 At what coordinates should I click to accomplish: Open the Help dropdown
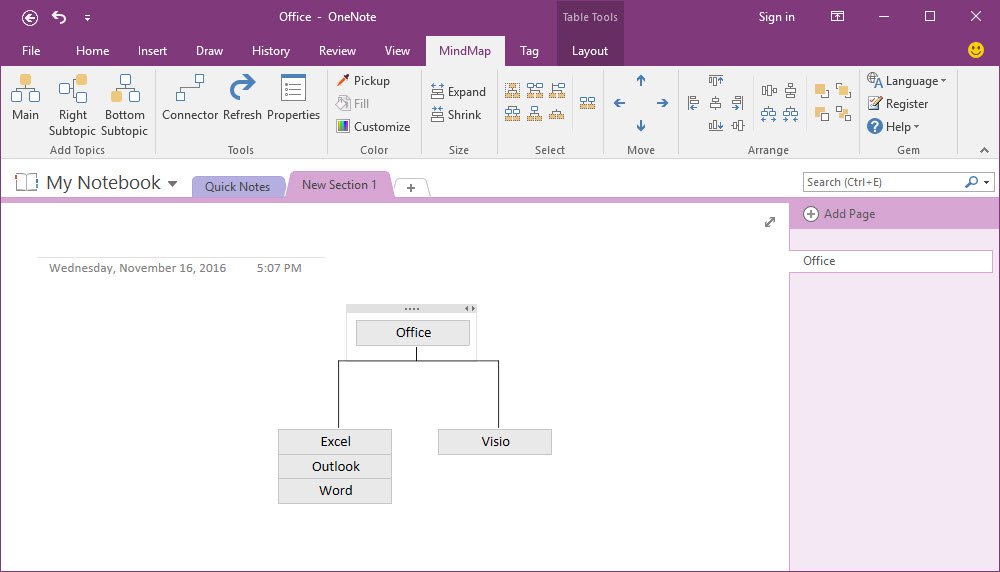893,126
